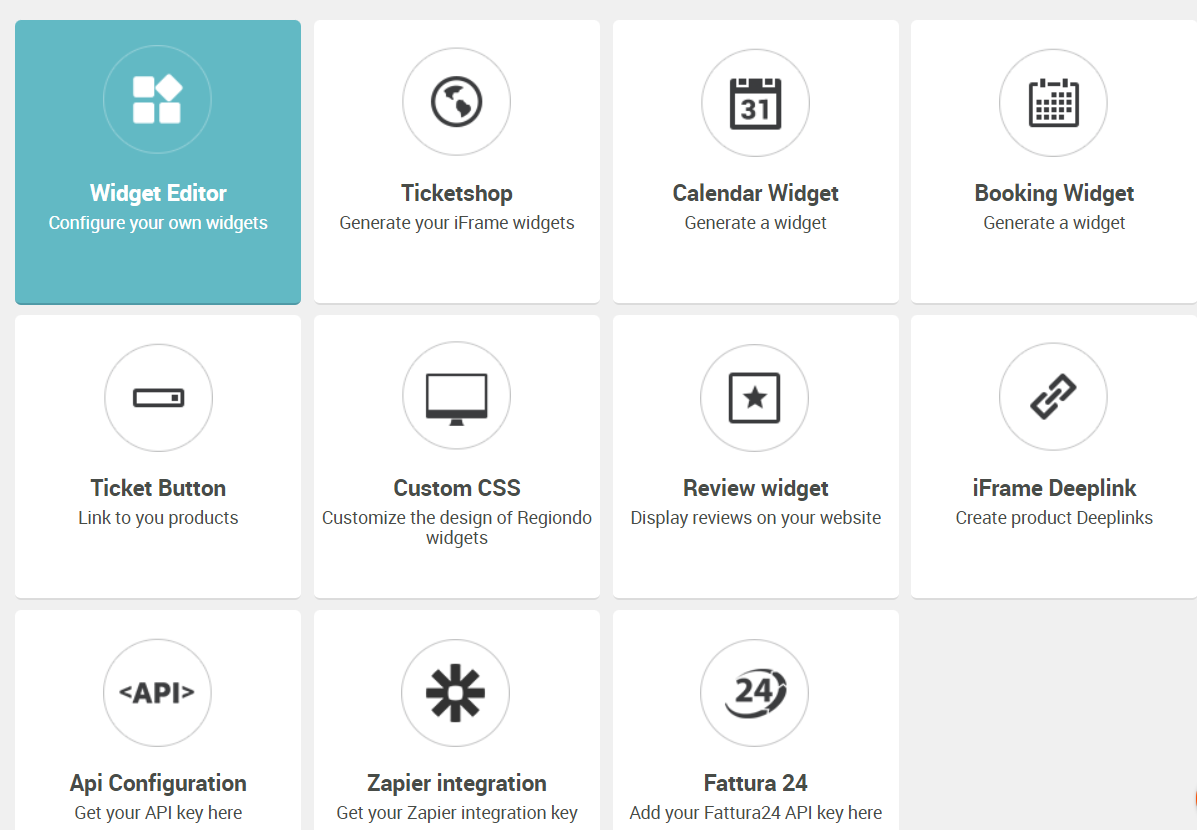This screenshot has width=1197, height=830.
Task: Click the iFrame Deeplink chain icon
Action: 1053,396
